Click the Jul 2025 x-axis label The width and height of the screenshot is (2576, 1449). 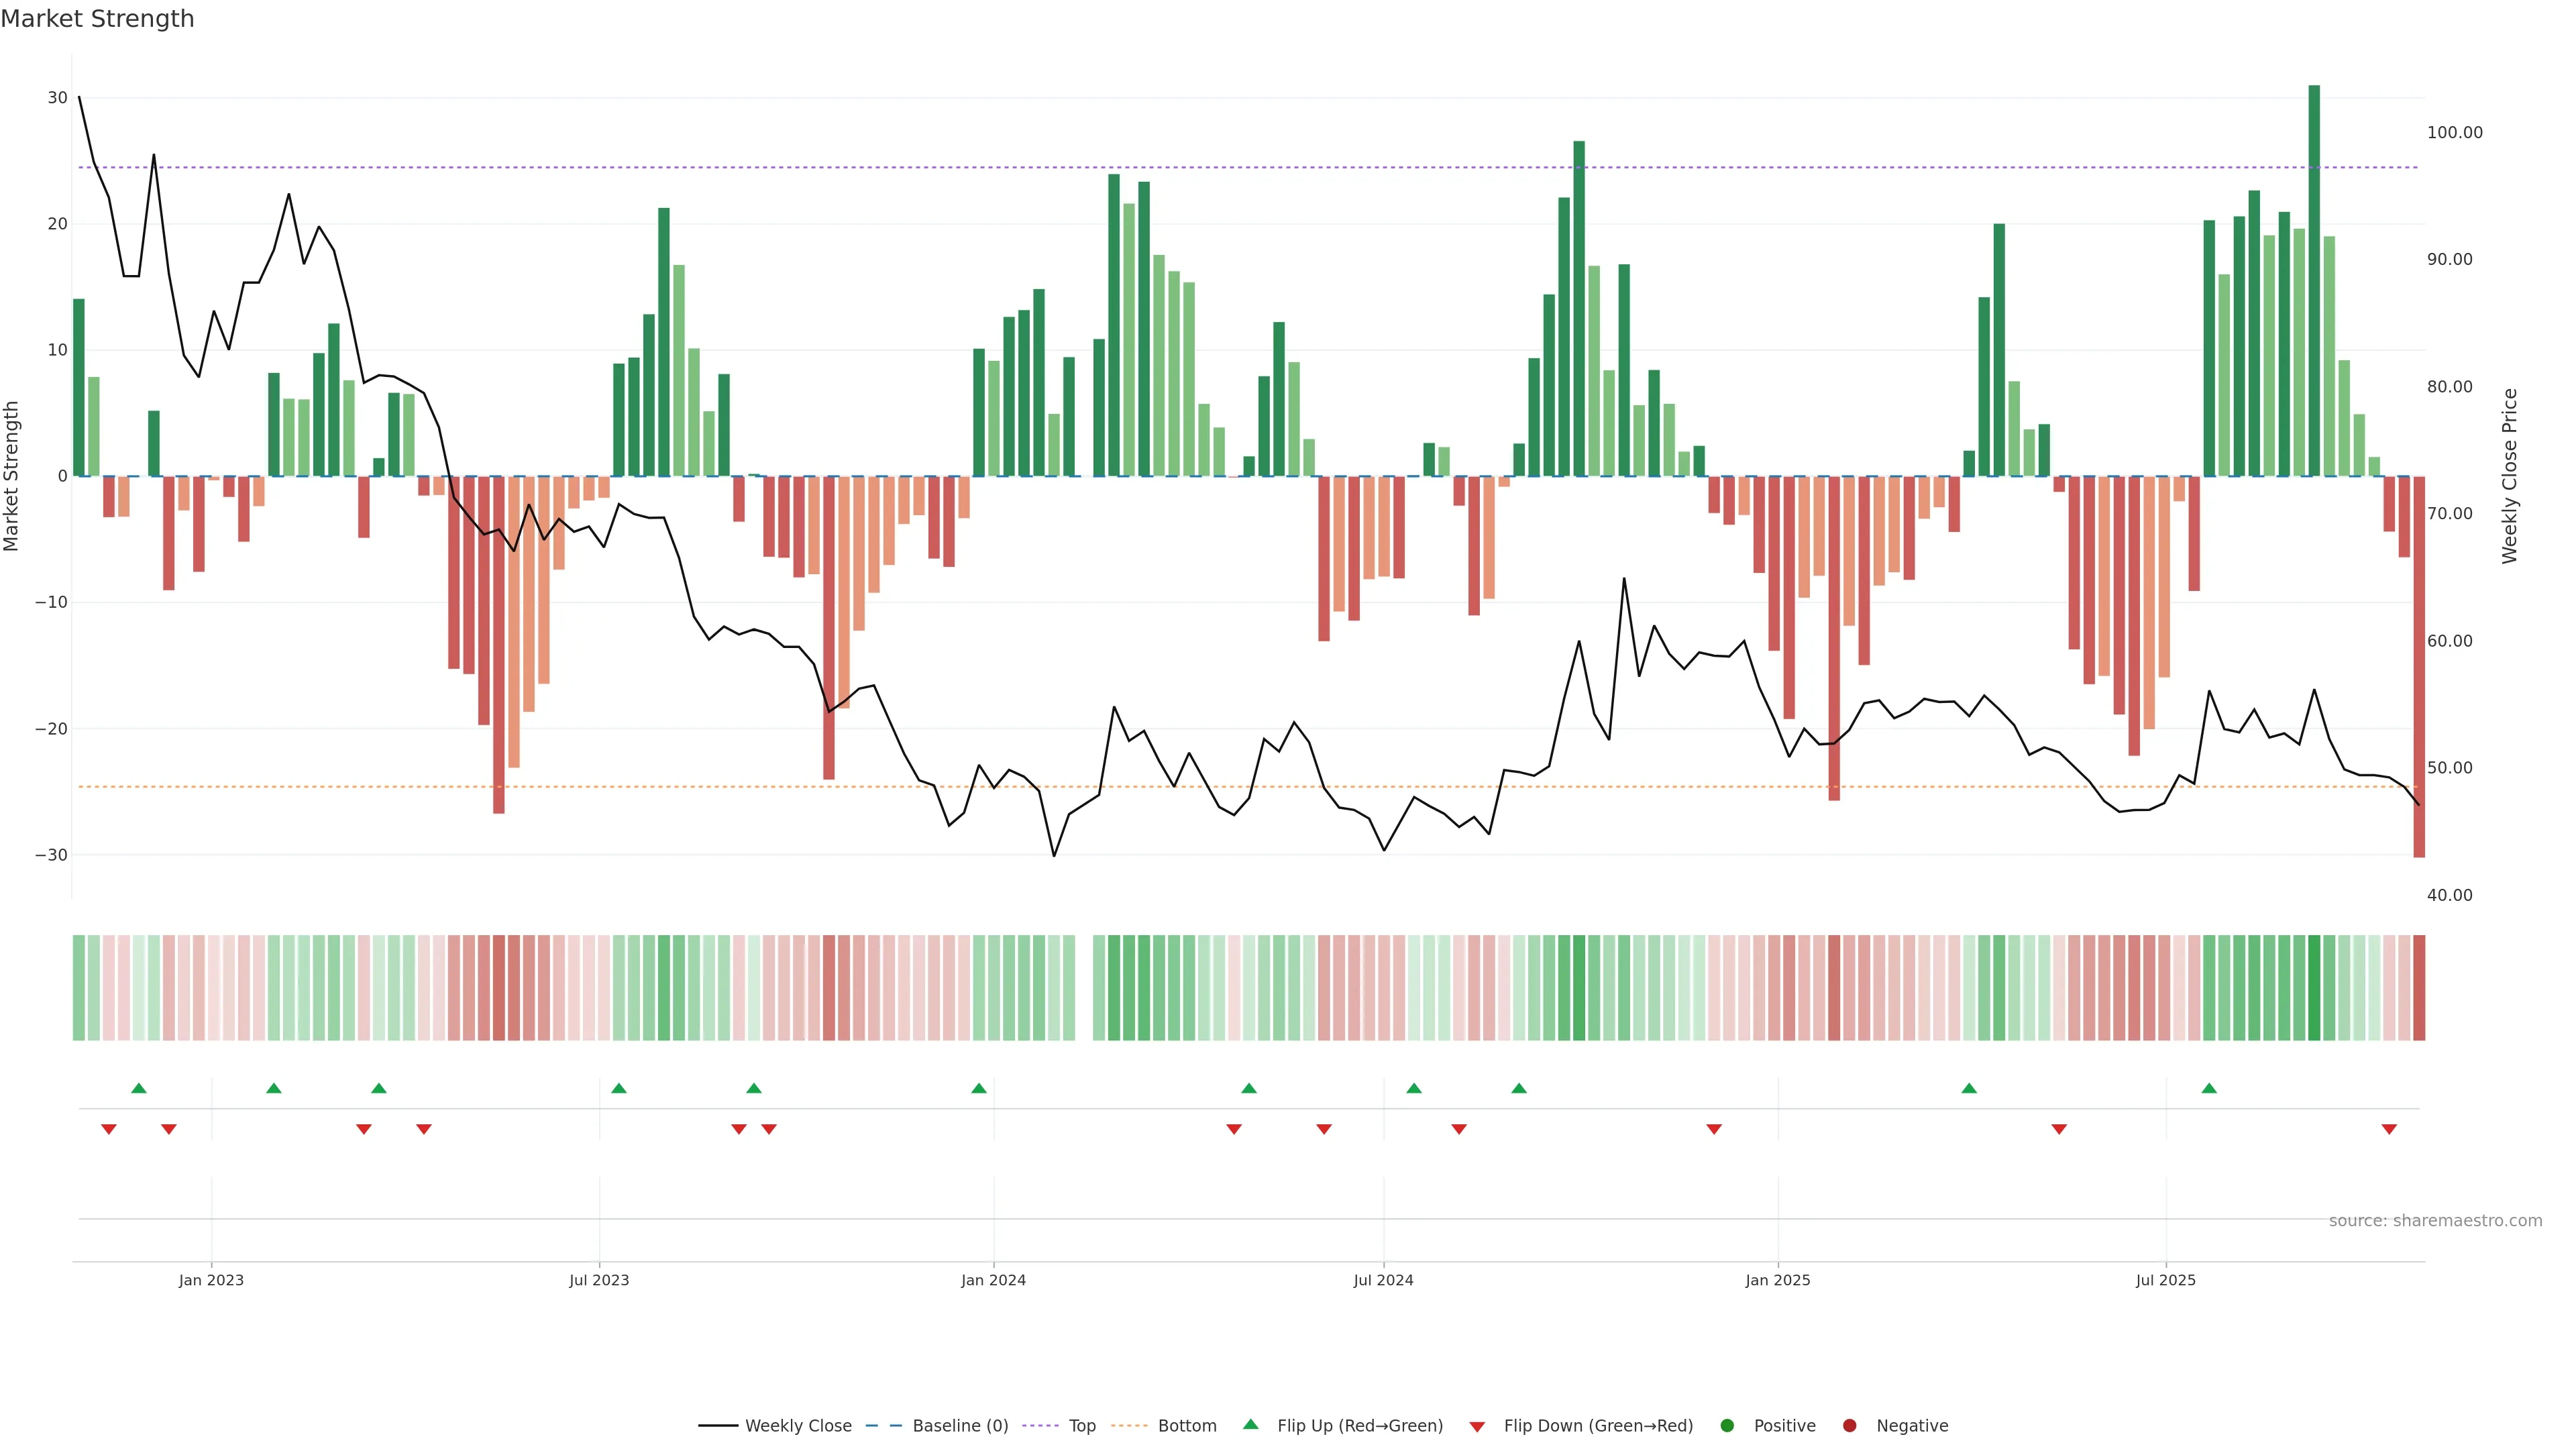(x=2165, y=1280)
